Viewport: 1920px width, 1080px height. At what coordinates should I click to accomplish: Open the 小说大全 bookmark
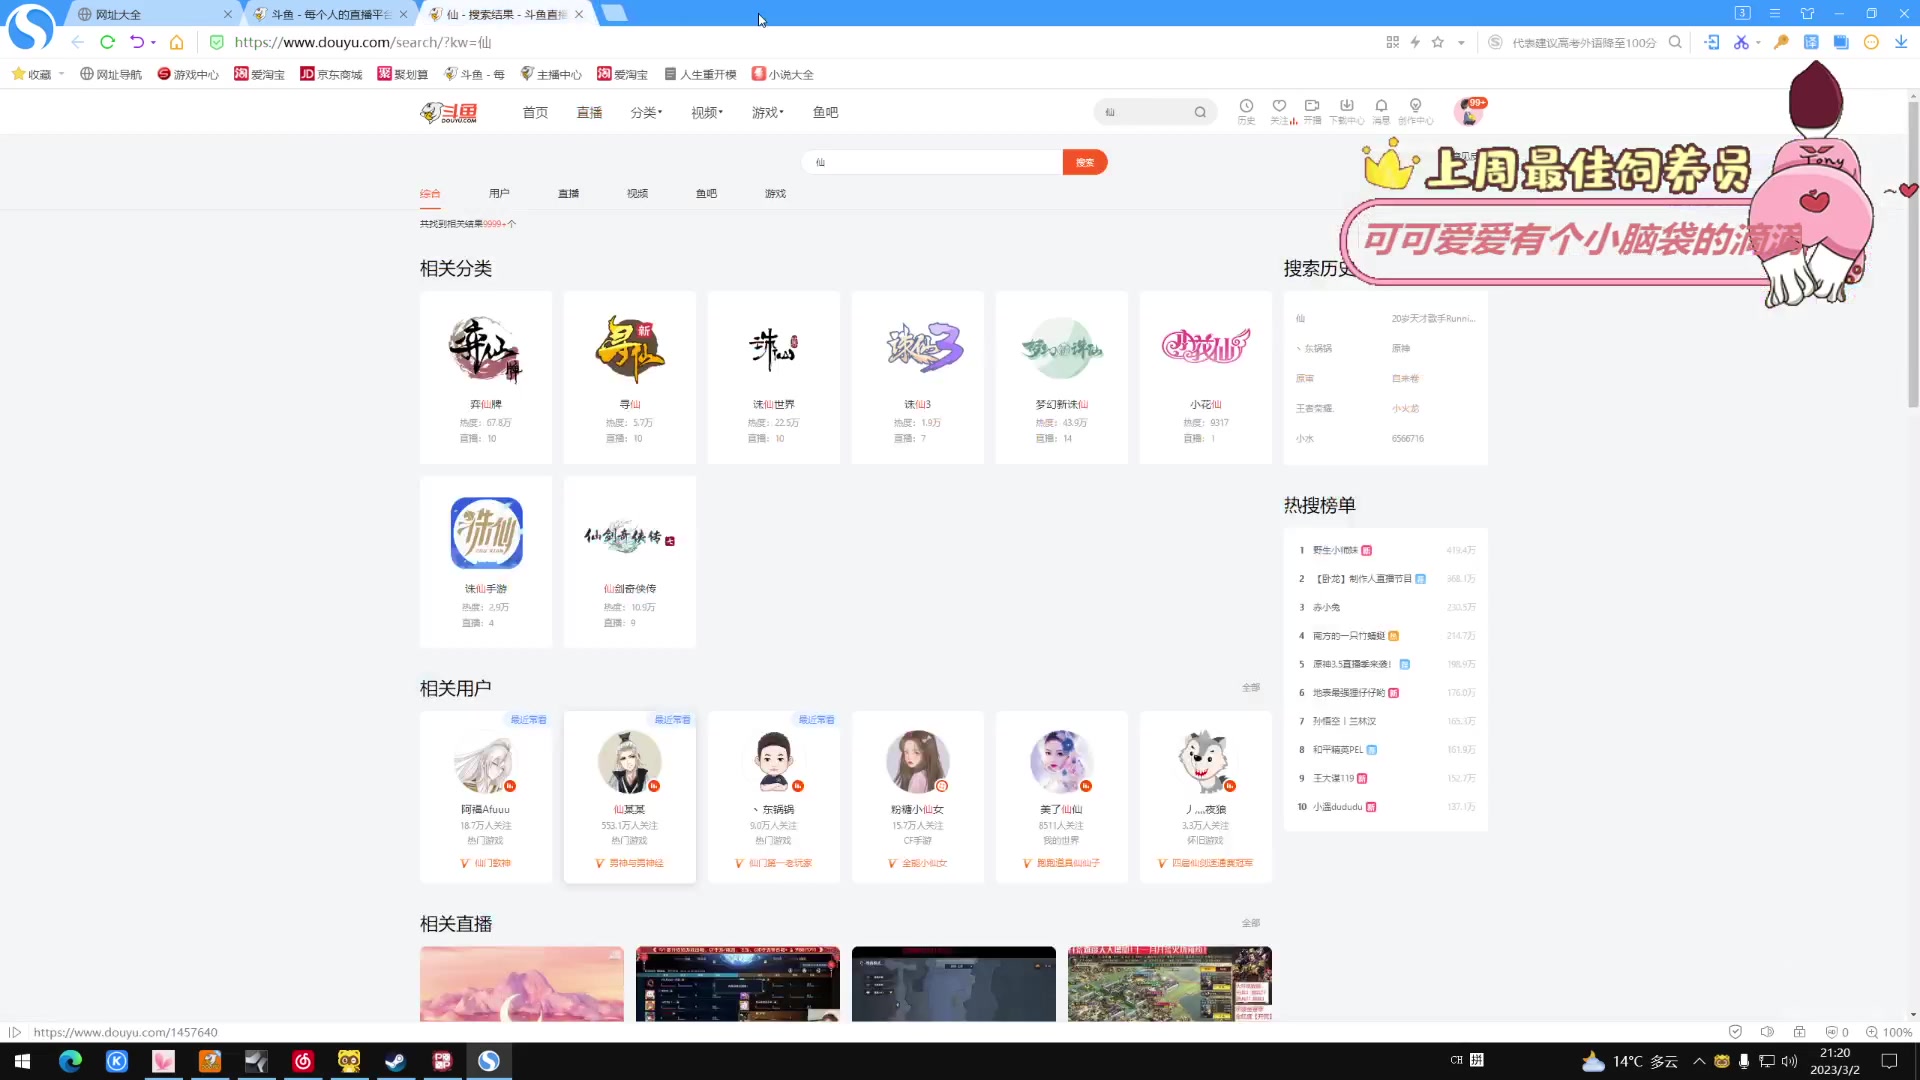point(783,74)
